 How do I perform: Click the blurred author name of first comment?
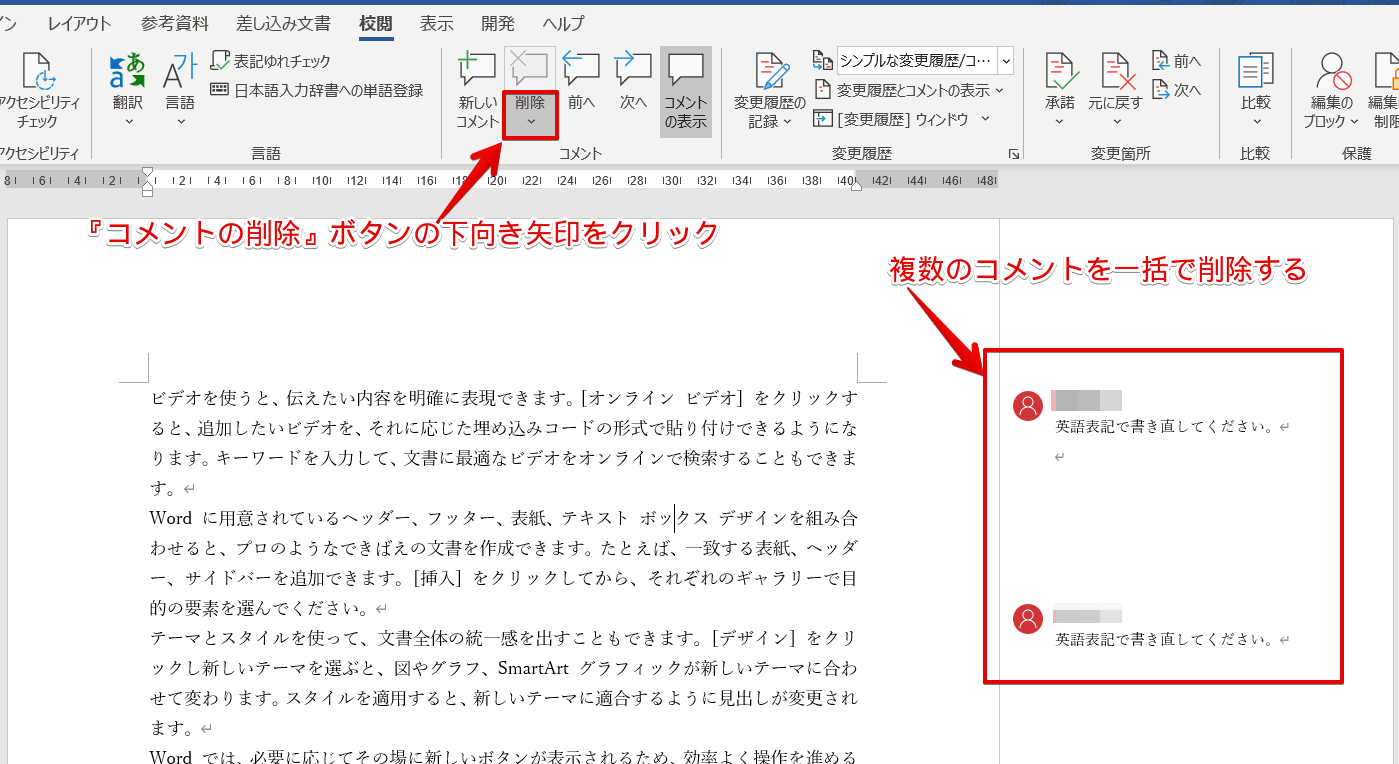point(1086,401)
